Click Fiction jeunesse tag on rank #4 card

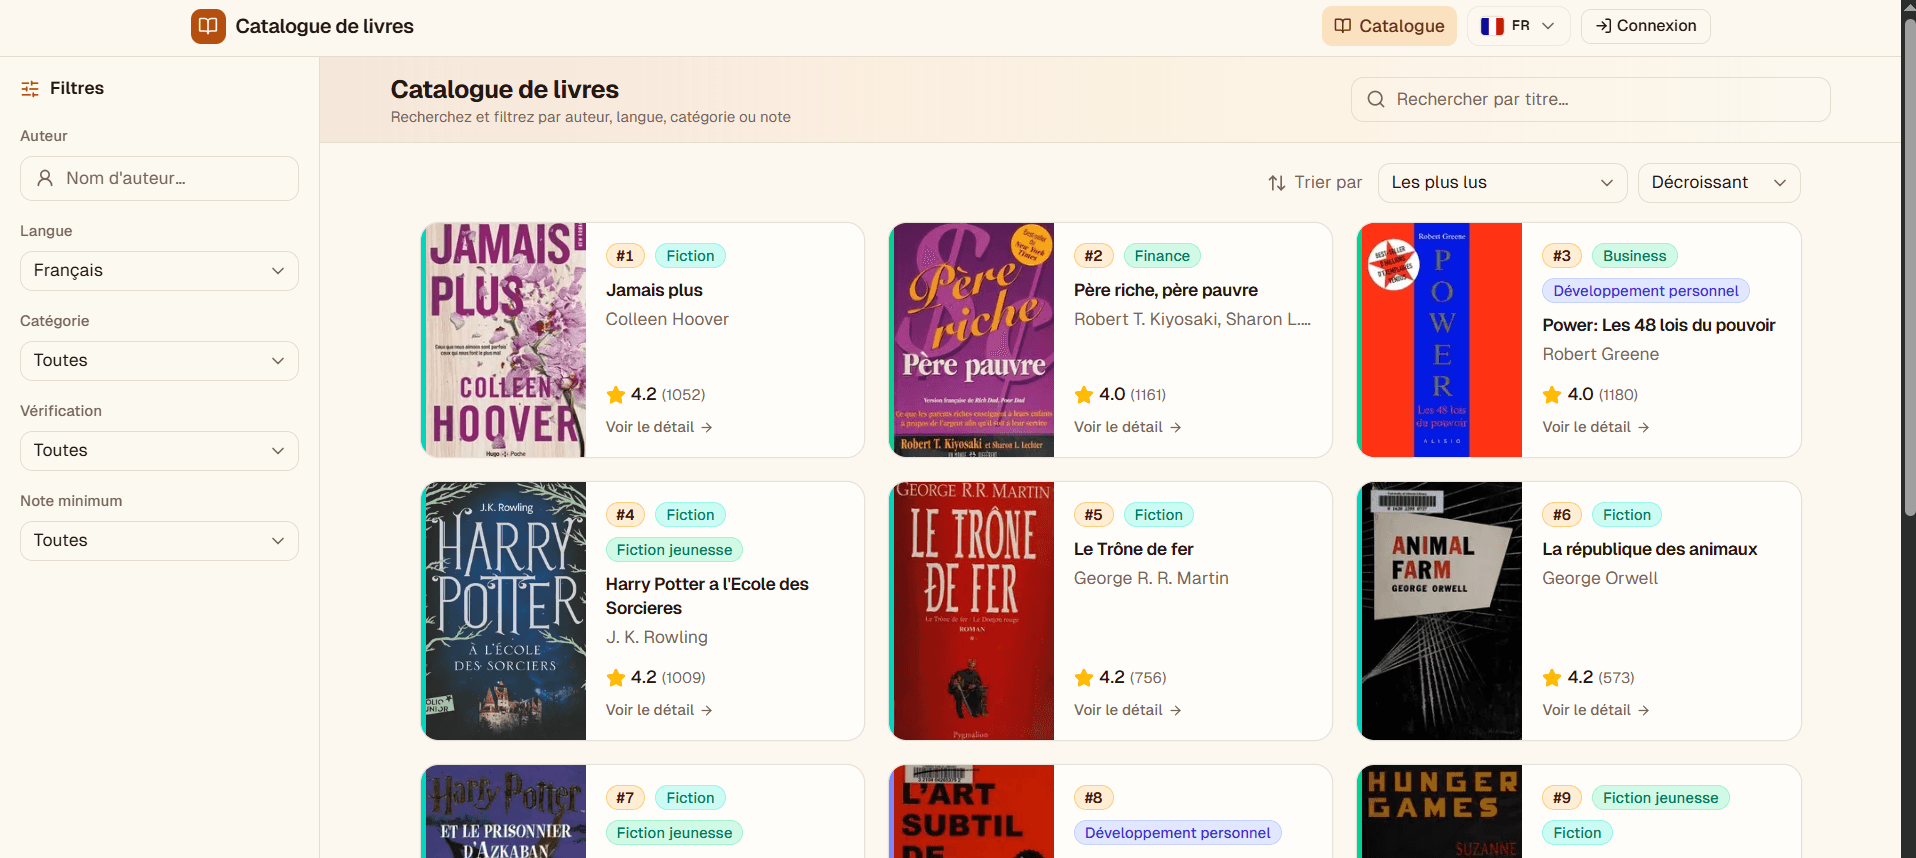[x=674, y=550]
